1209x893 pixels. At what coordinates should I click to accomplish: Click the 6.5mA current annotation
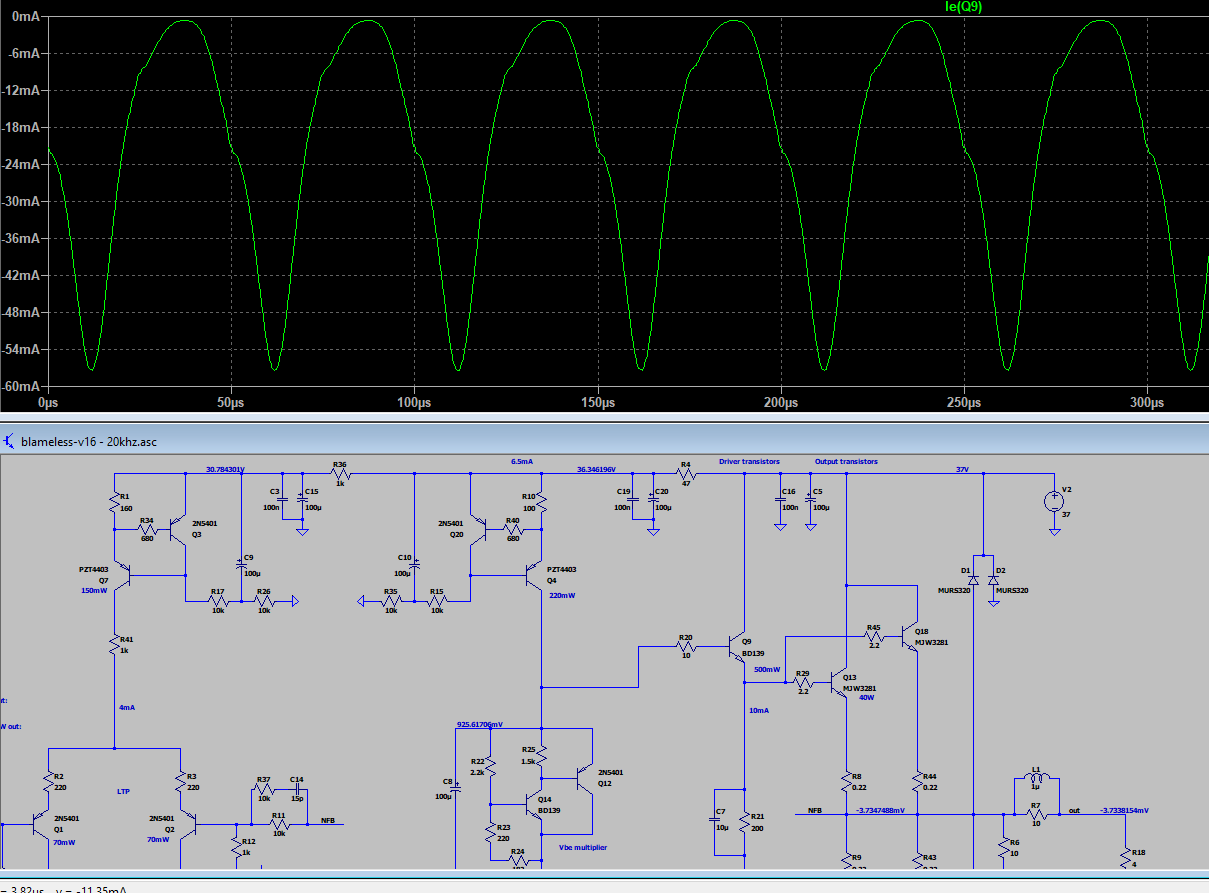point(522,461)
